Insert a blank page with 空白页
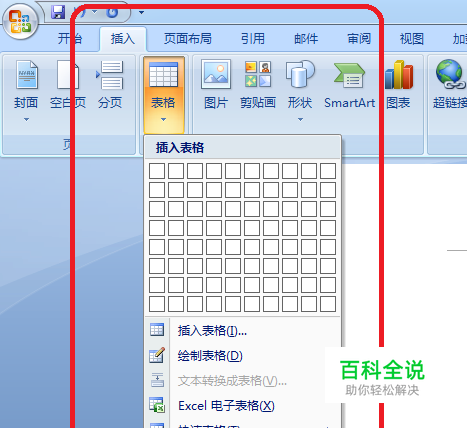 pyautogui.click(x=68, y=85)
